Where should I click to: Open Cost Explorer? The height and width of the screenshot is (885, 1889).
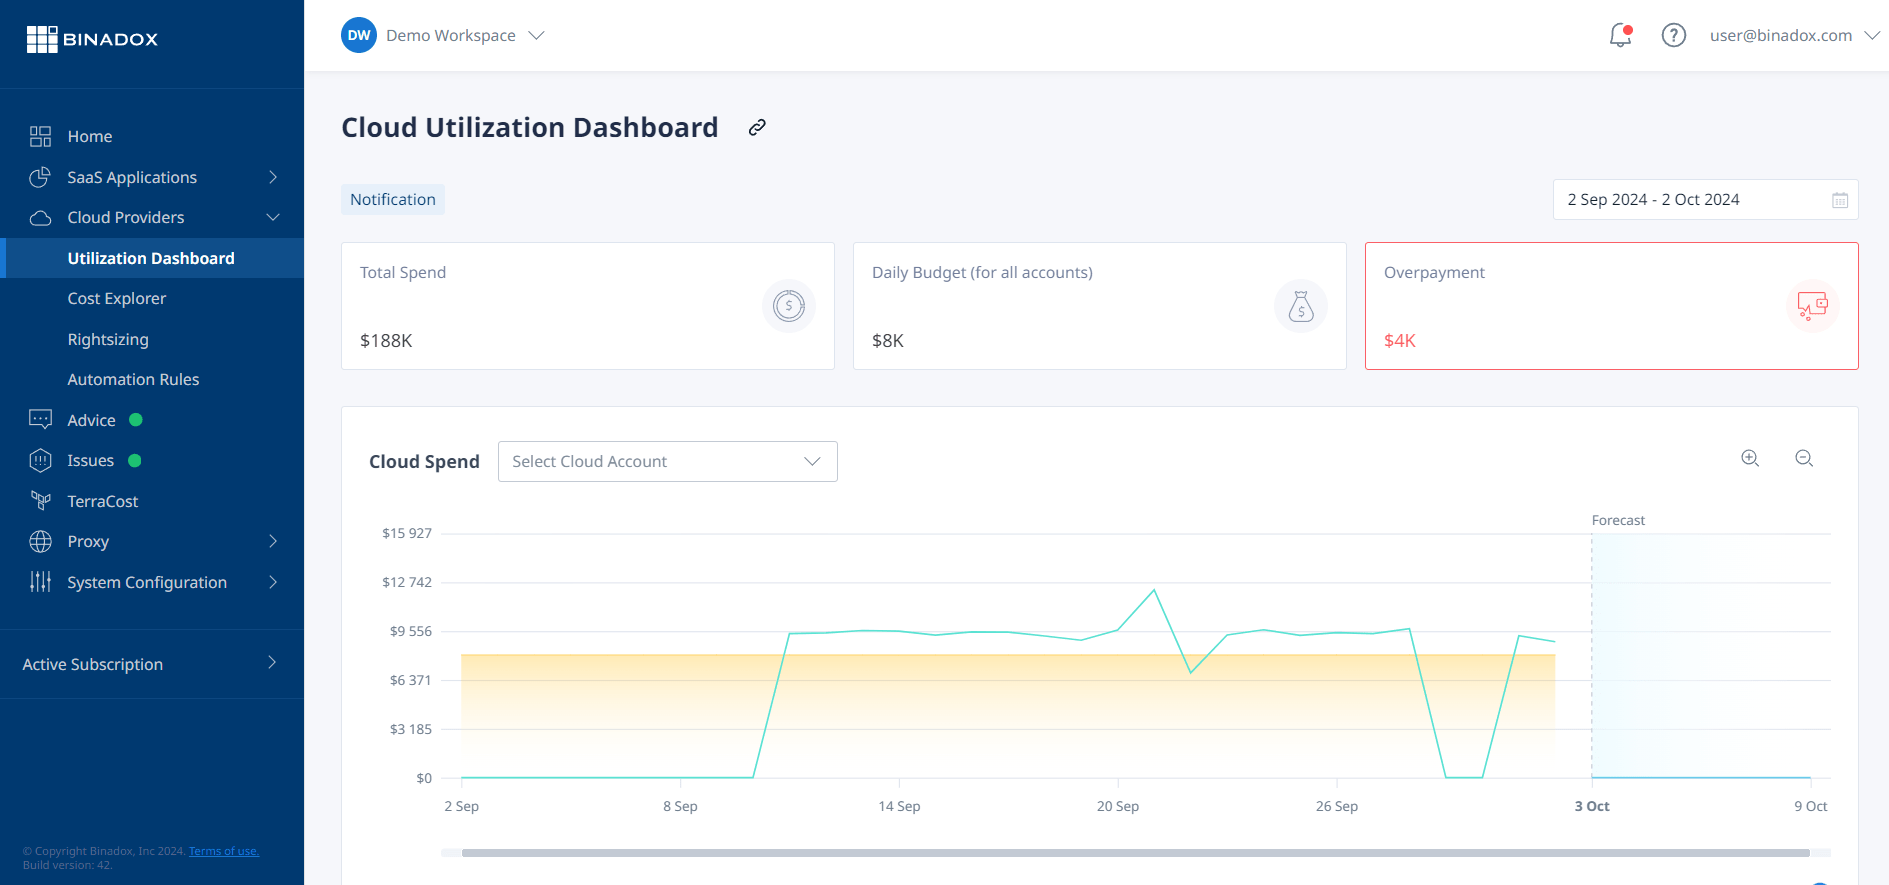pos(117,298)
